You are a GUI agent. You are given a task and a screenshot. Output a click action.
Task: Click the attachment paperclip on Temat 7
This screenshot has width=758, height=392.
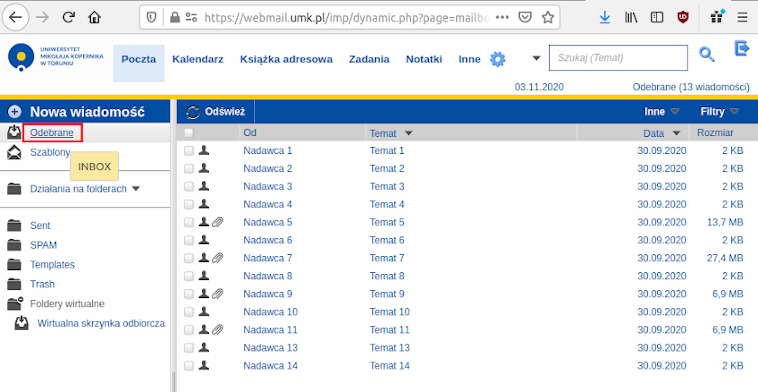pos(218,258)
